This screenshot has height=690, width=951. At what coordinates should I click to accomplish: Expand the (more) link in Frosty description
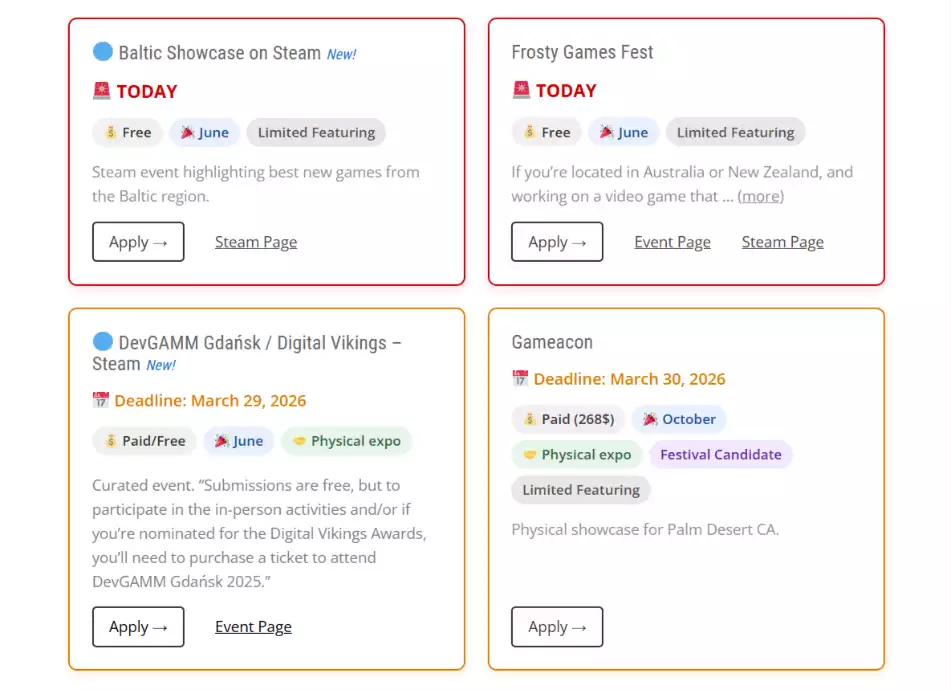761,196
